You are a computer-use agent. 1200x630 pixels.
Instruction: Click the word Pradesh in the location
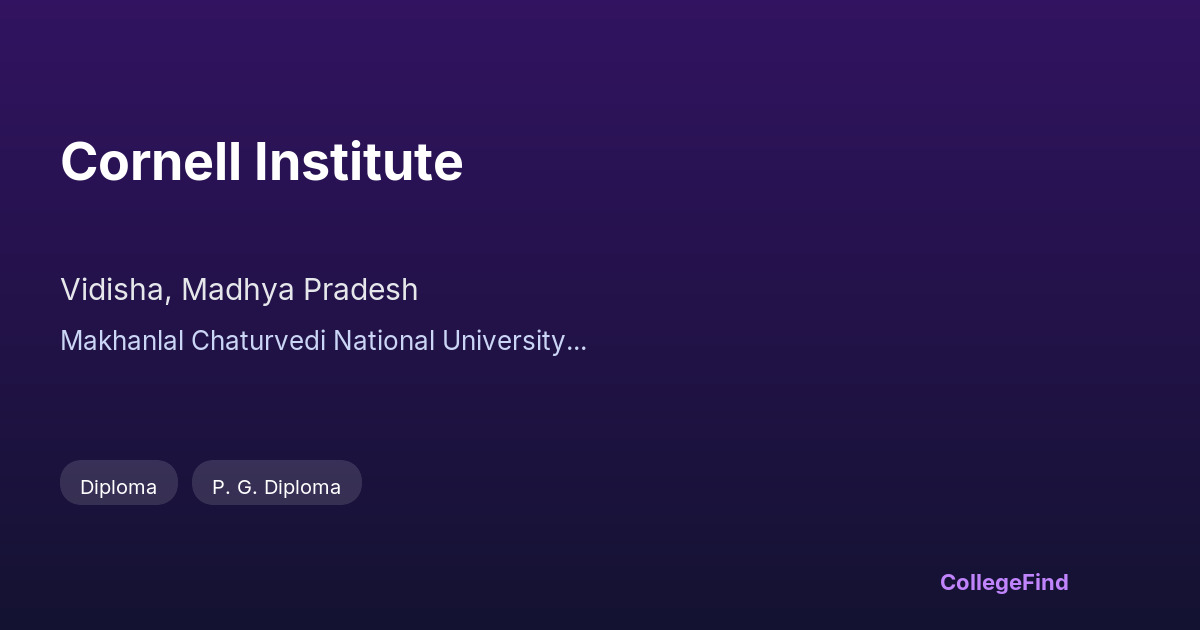pos(361,290)
